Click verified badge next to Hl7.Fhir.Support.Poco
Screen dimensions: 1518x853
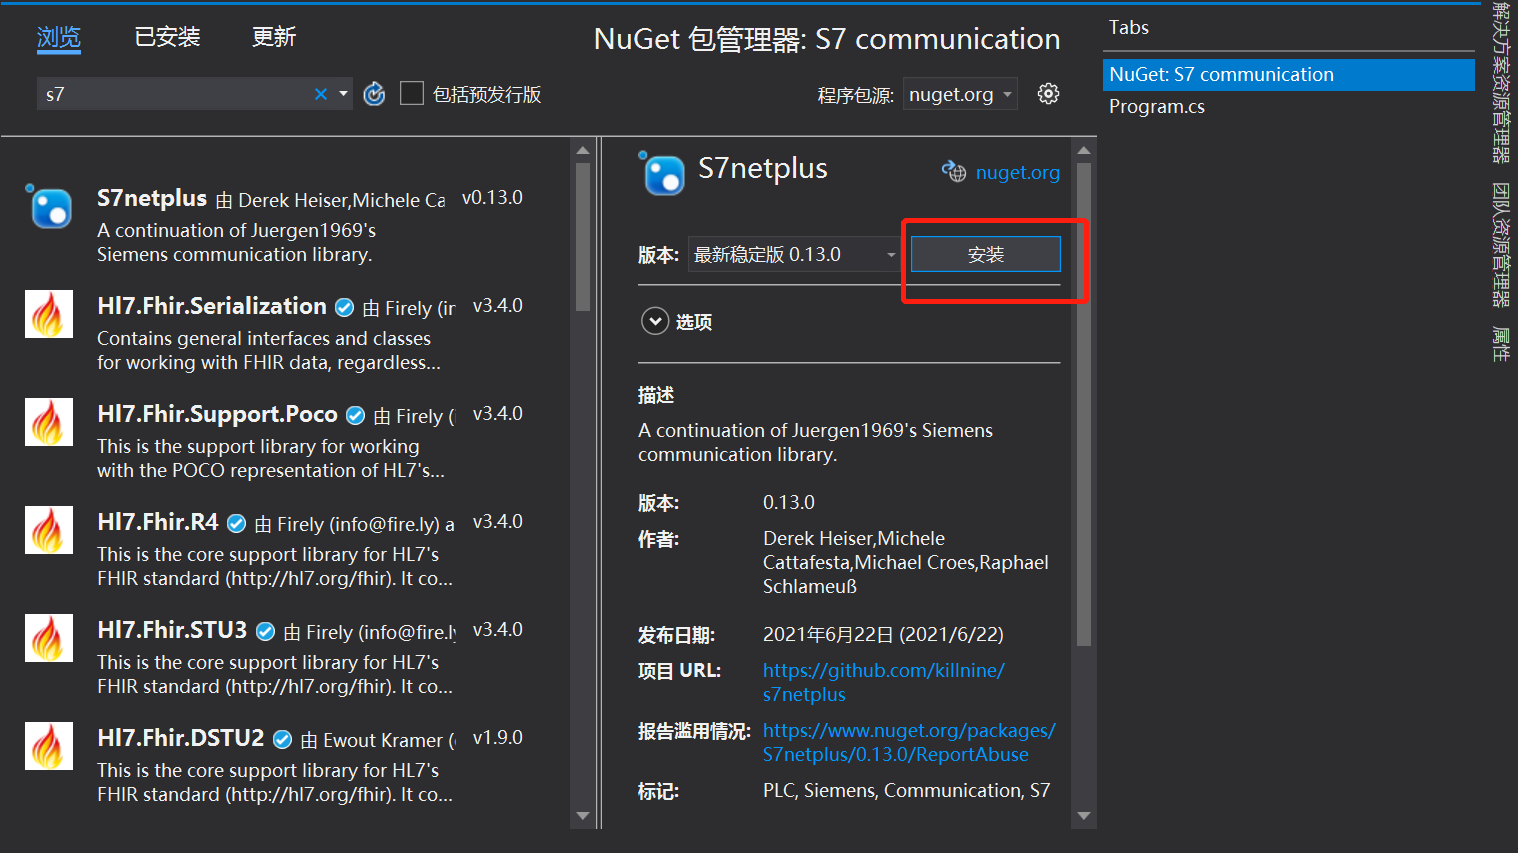355,415
